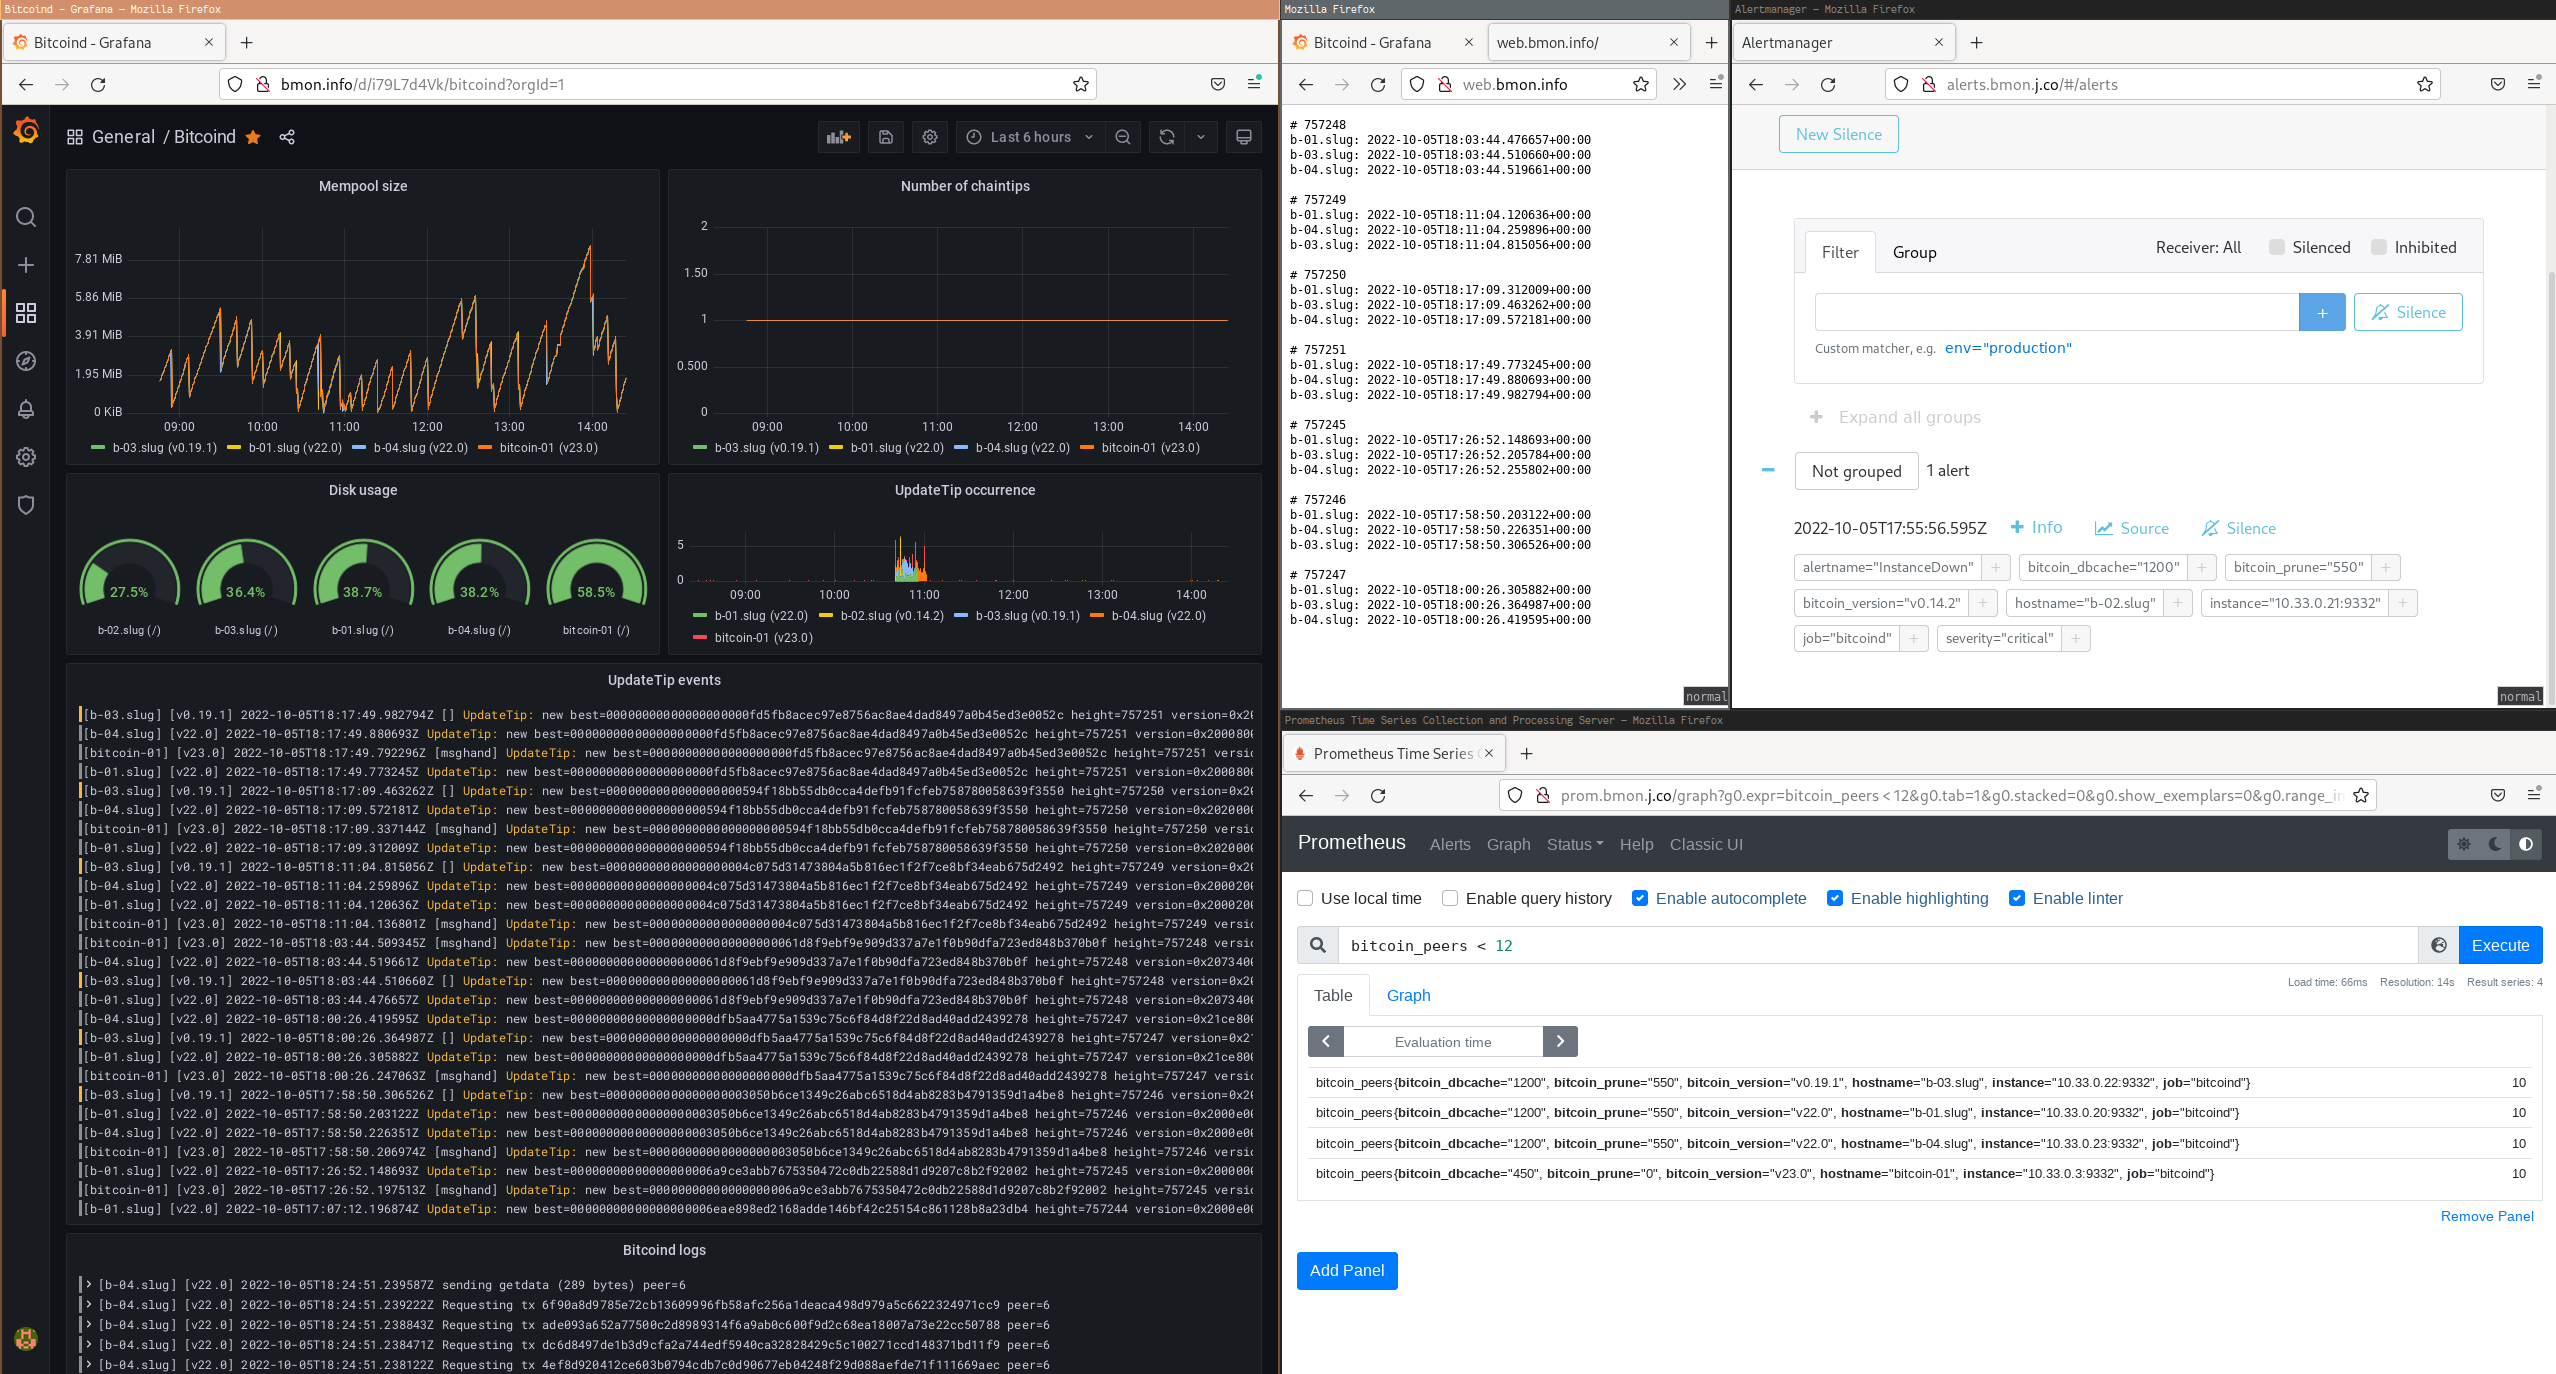Viewport: 2556px width, 1374px height.
Task: Enable the Use local time checkbox
Action: pos(1305,898)
